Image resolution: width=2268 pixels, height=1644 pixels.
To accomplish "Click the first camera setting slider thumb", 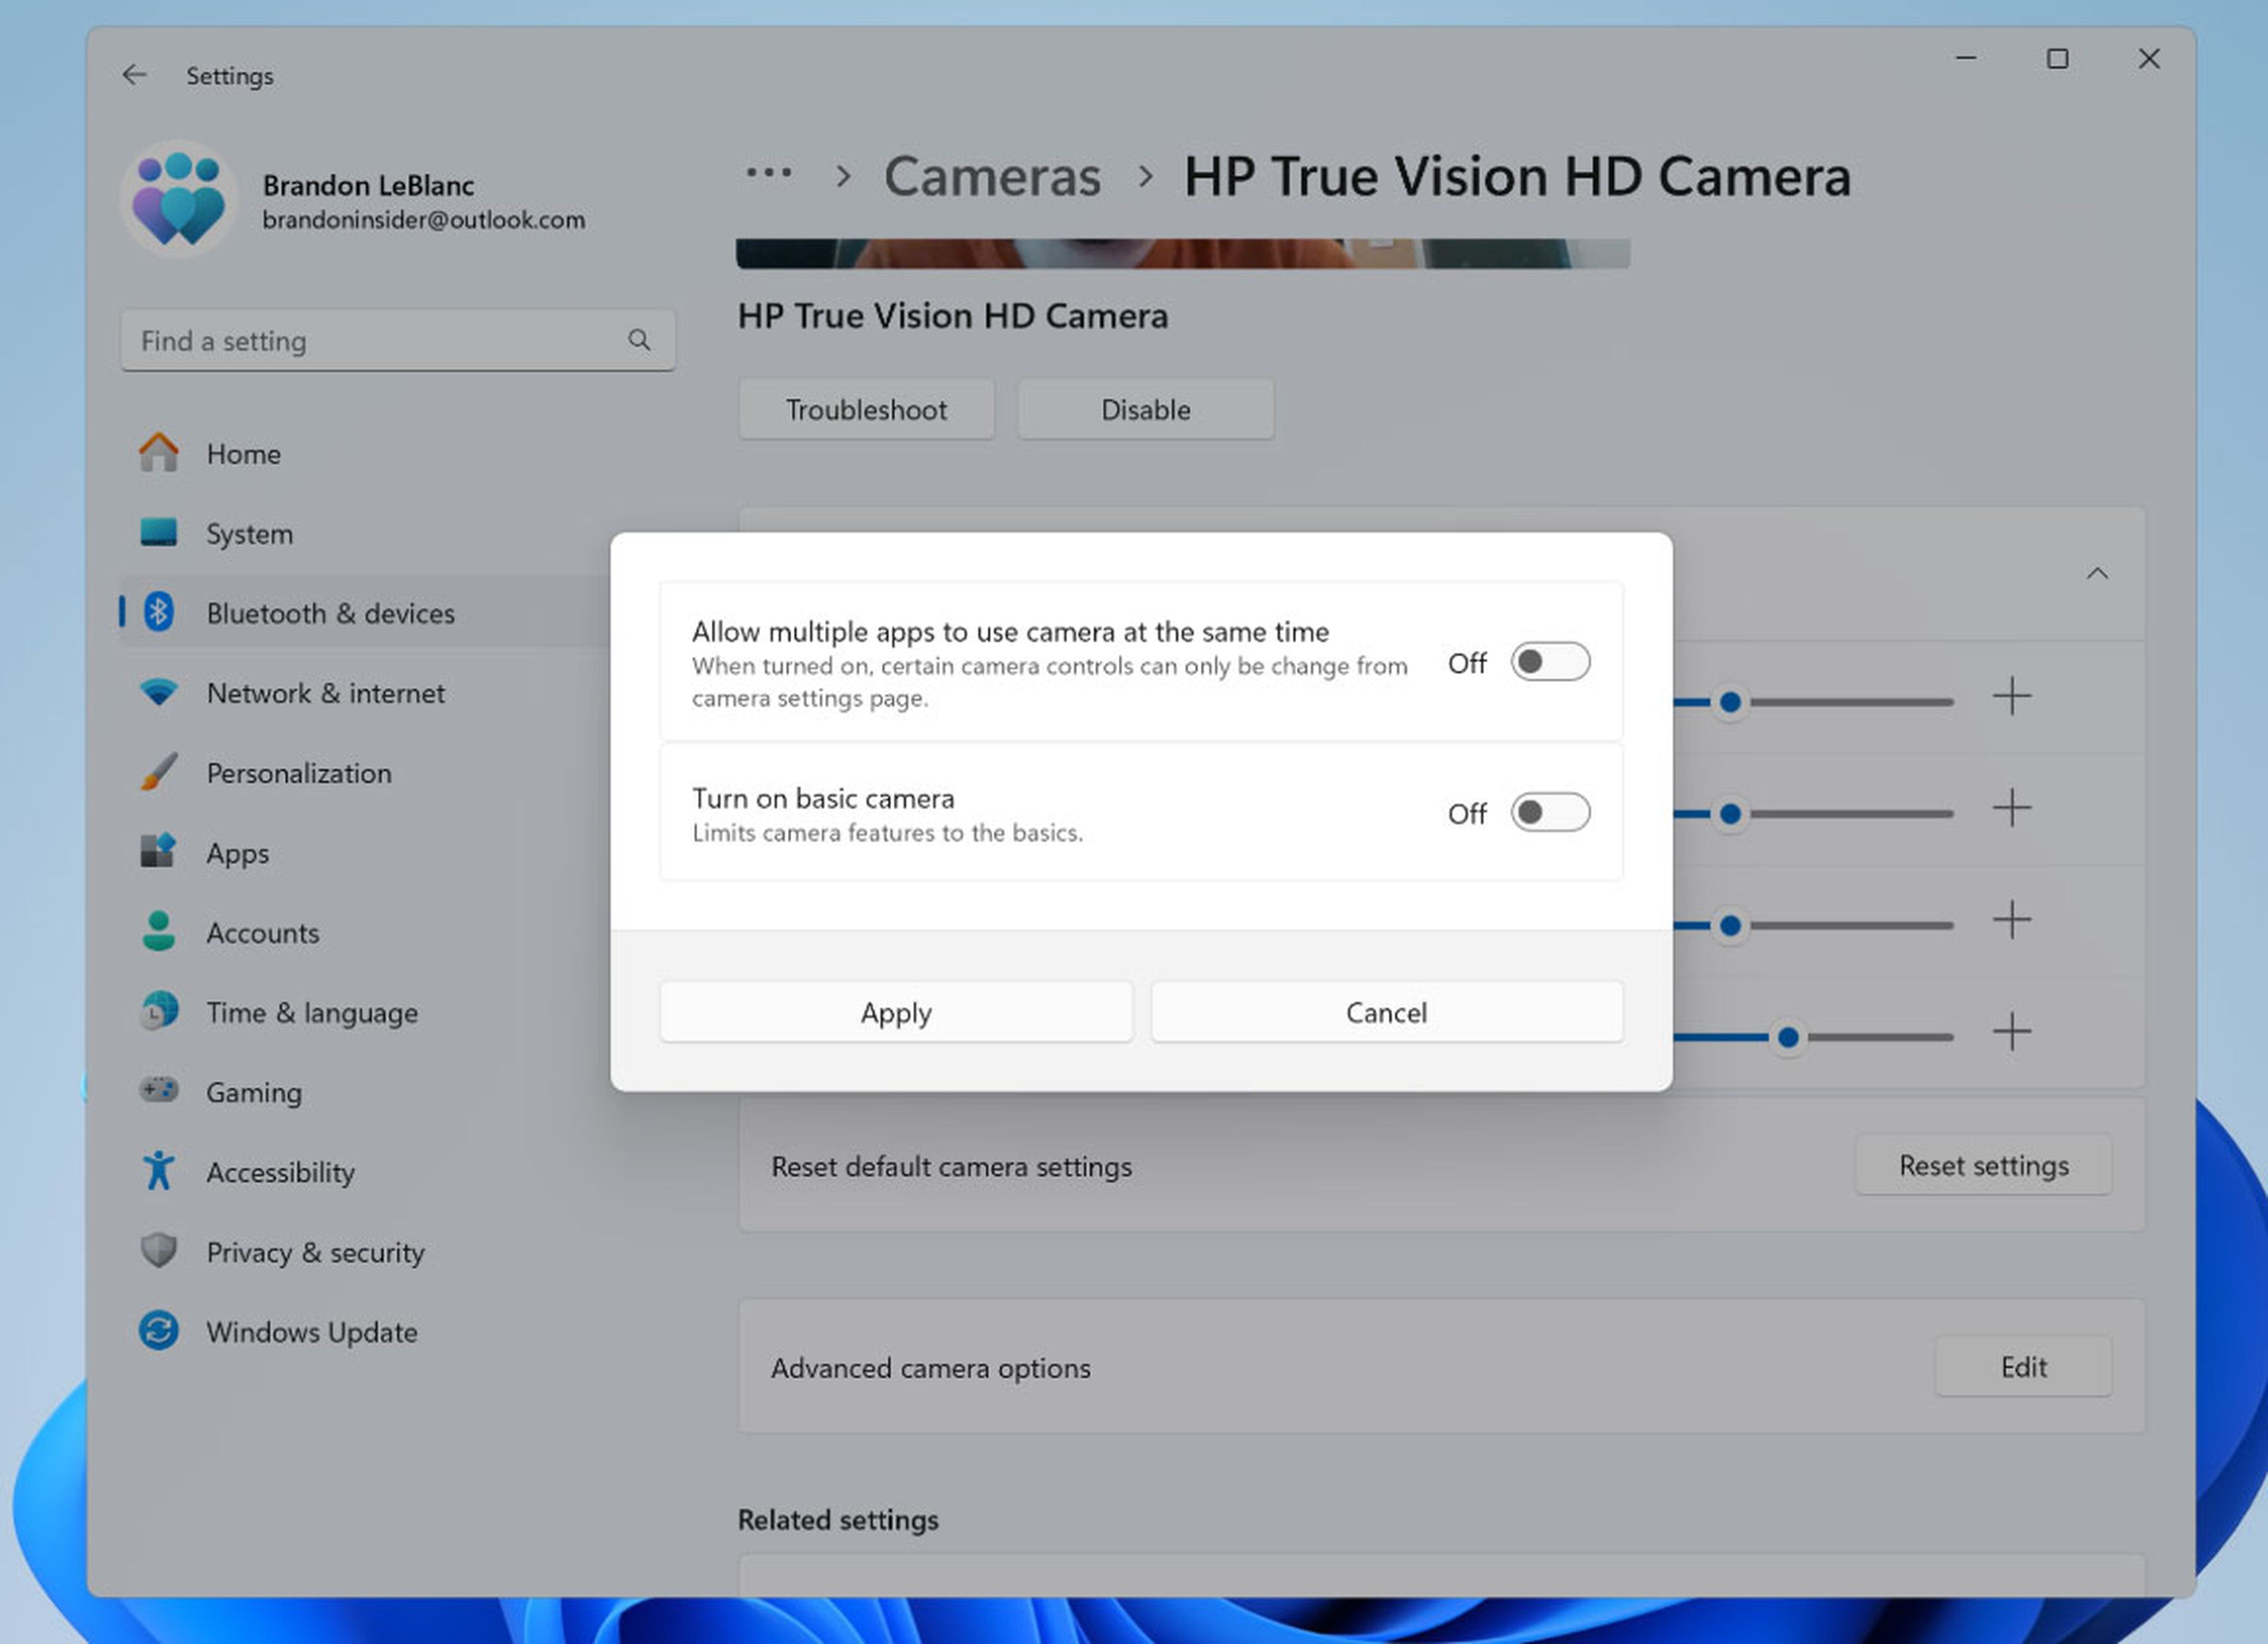I will 1730,702.
